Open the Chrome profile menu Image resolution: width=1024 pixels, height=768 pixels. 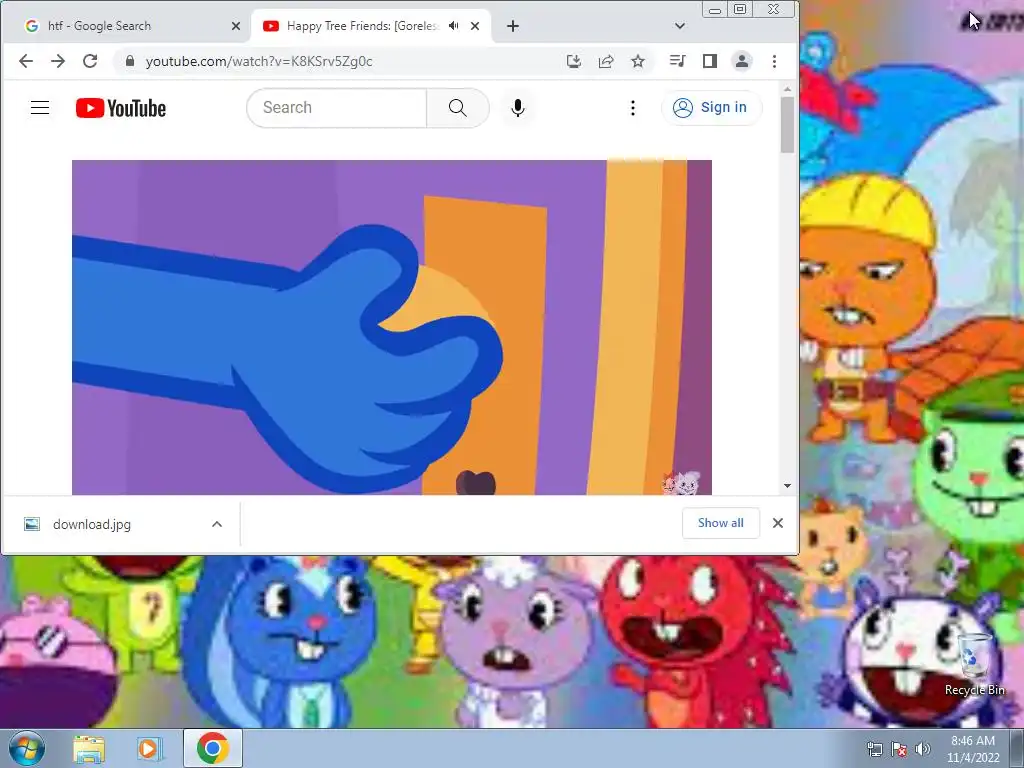coord(742,61)
